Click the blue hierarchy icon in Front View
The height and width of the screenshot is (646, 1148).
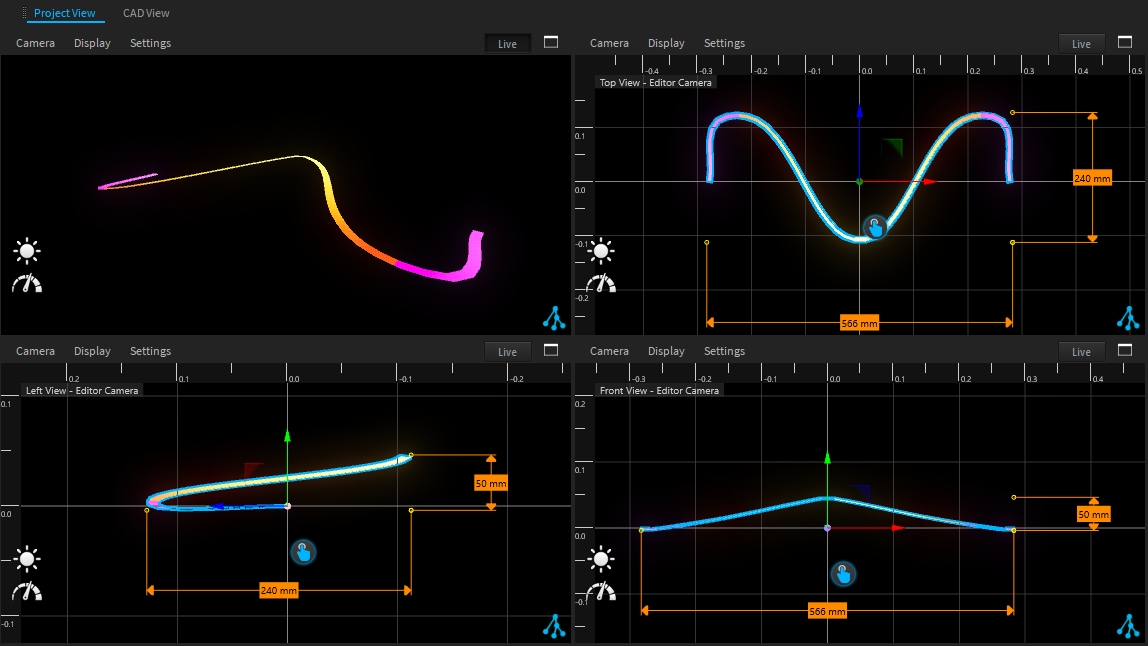(1128, 626)
